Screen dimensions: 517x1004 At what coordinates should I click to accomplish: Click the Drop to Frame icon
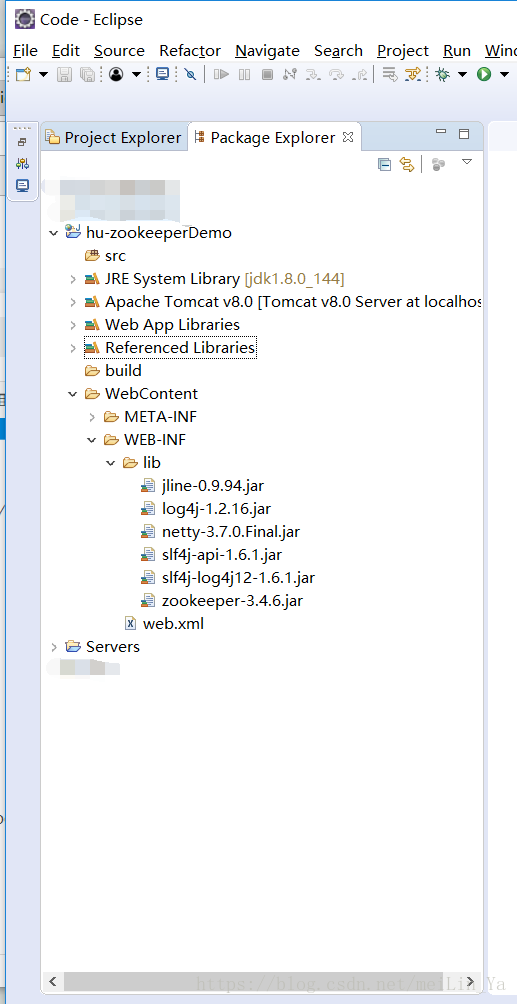click(x=389, y=74)
